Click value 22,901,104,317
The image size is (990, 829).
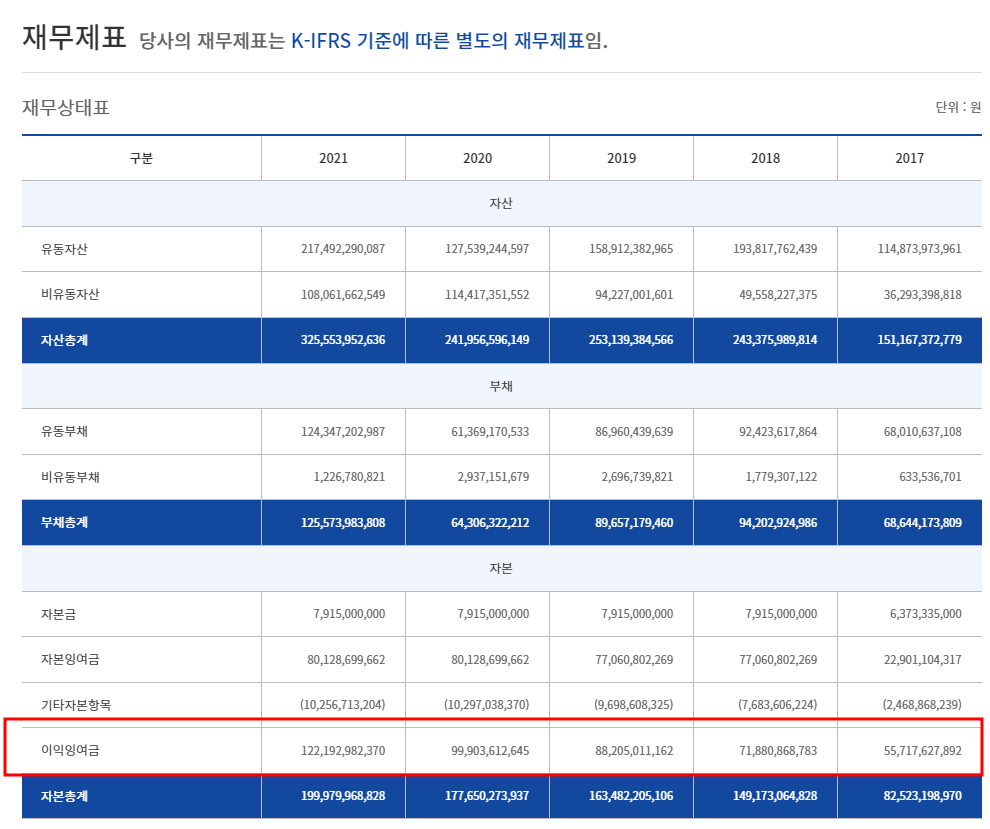click(x=922, y=659)
